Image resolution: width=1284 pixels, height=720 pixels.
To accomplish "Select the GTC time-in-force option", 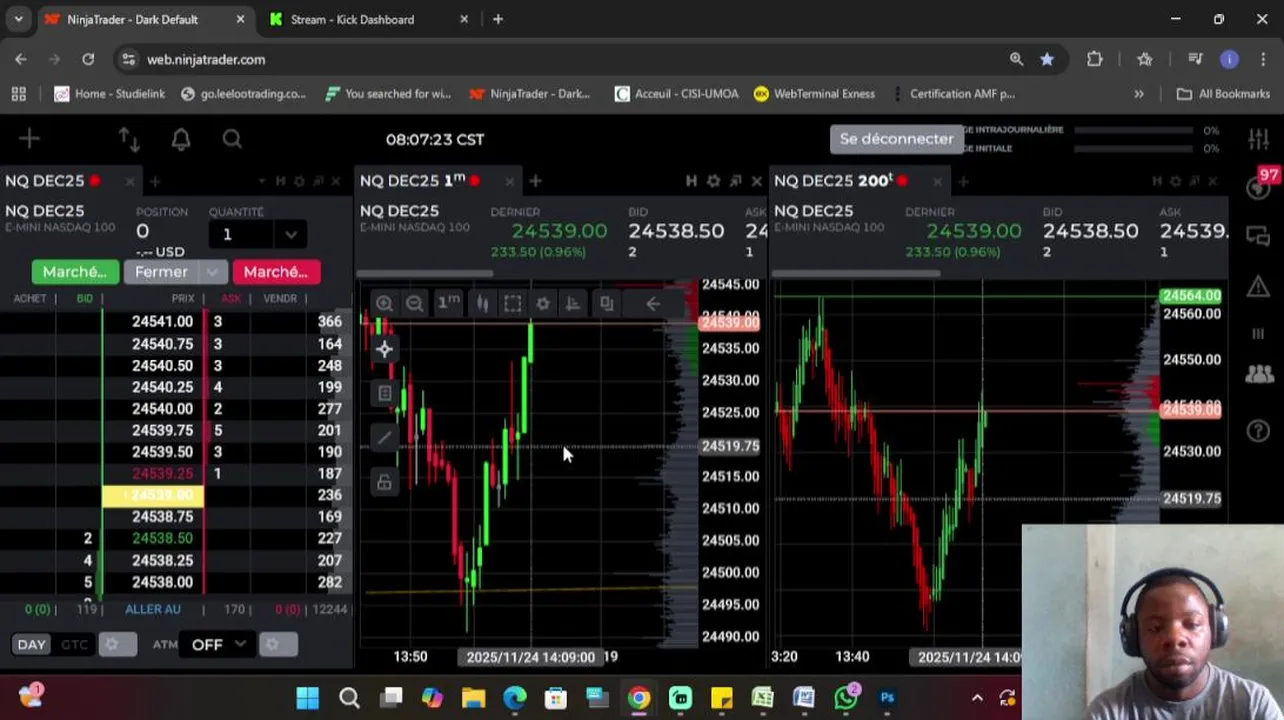I will click(74, 645).
